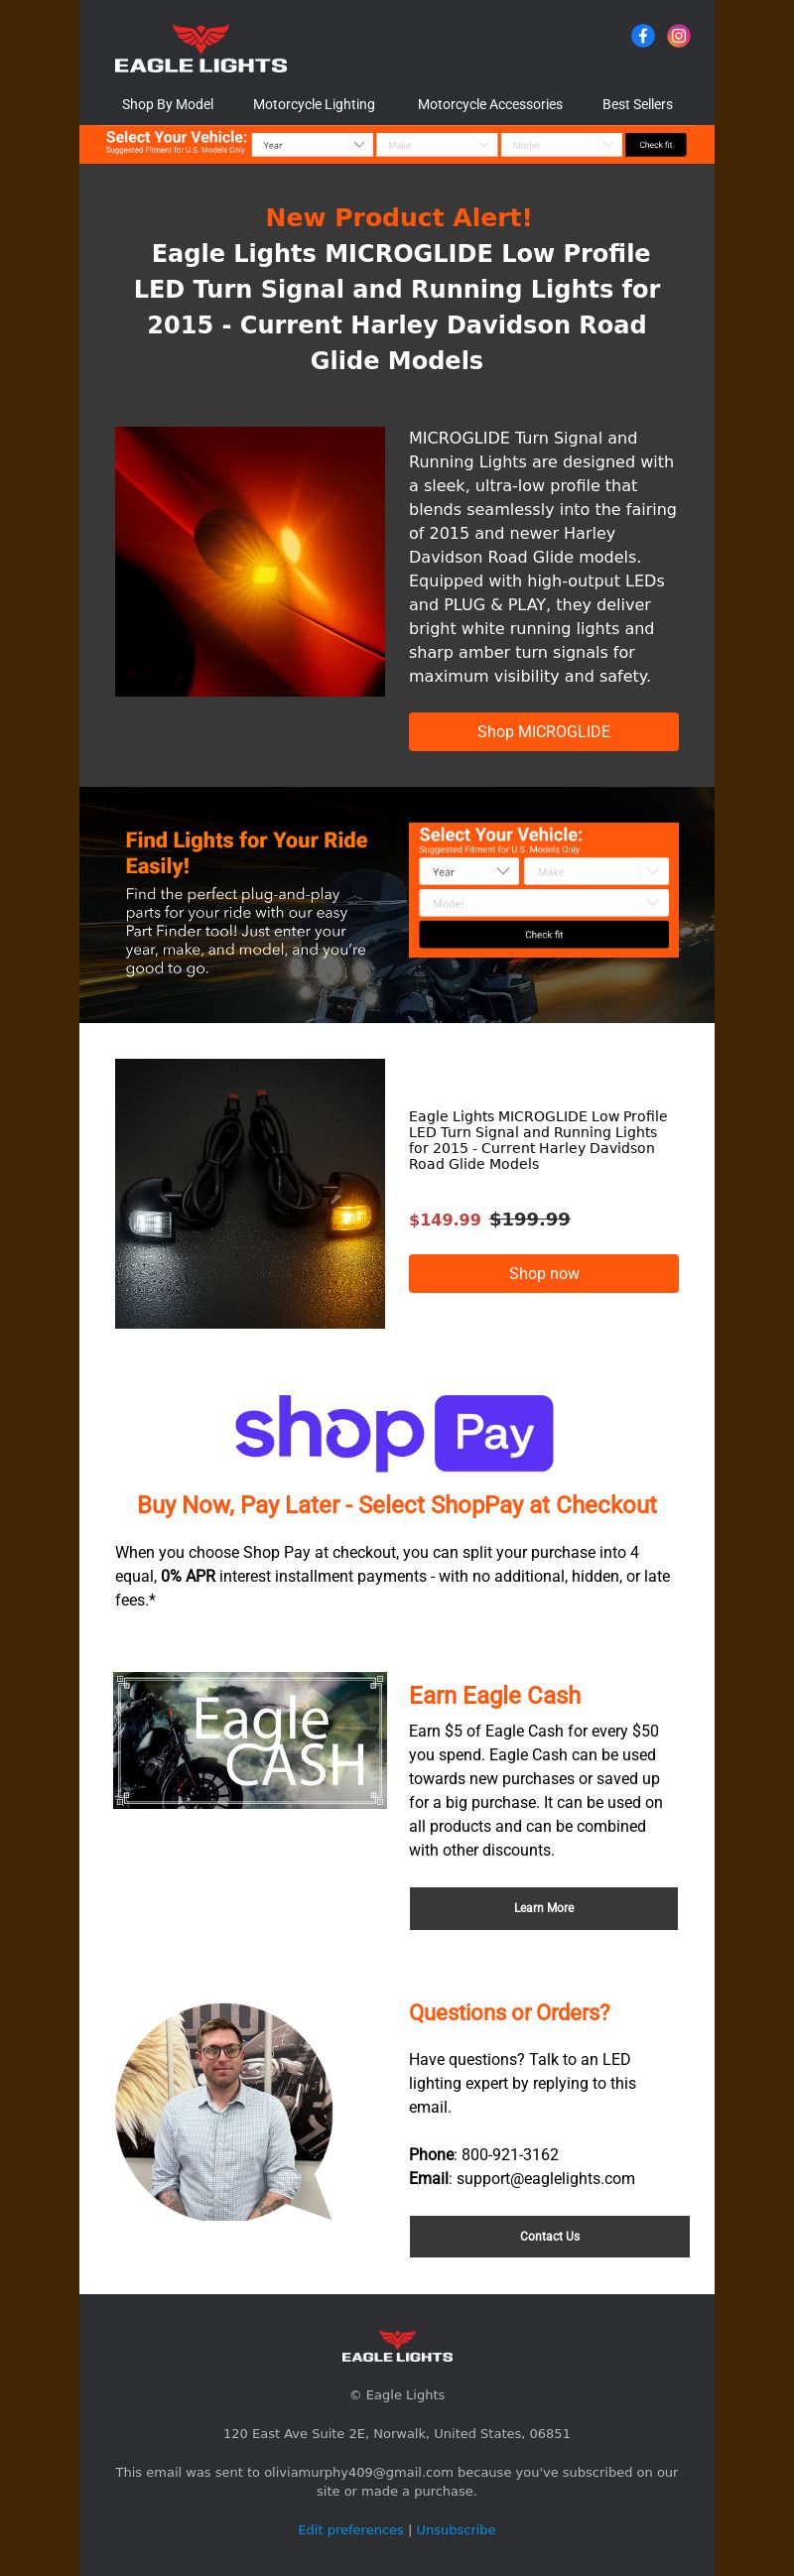794x2576 pixels.
Task: Click the Eagle Lights logo in the header
Action: pos(201,49)
